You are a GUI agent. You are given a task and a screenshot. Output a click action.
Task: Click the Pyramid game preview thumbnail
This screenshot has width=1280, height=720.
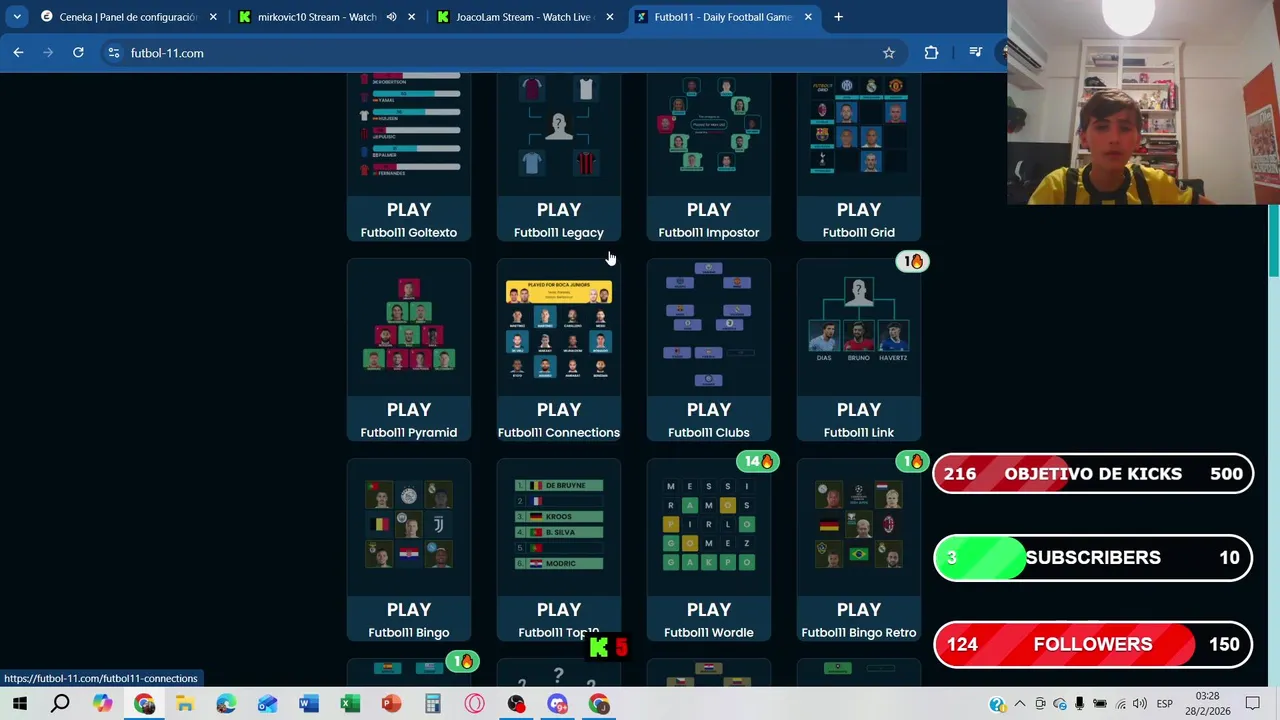[x=409, y=326]
